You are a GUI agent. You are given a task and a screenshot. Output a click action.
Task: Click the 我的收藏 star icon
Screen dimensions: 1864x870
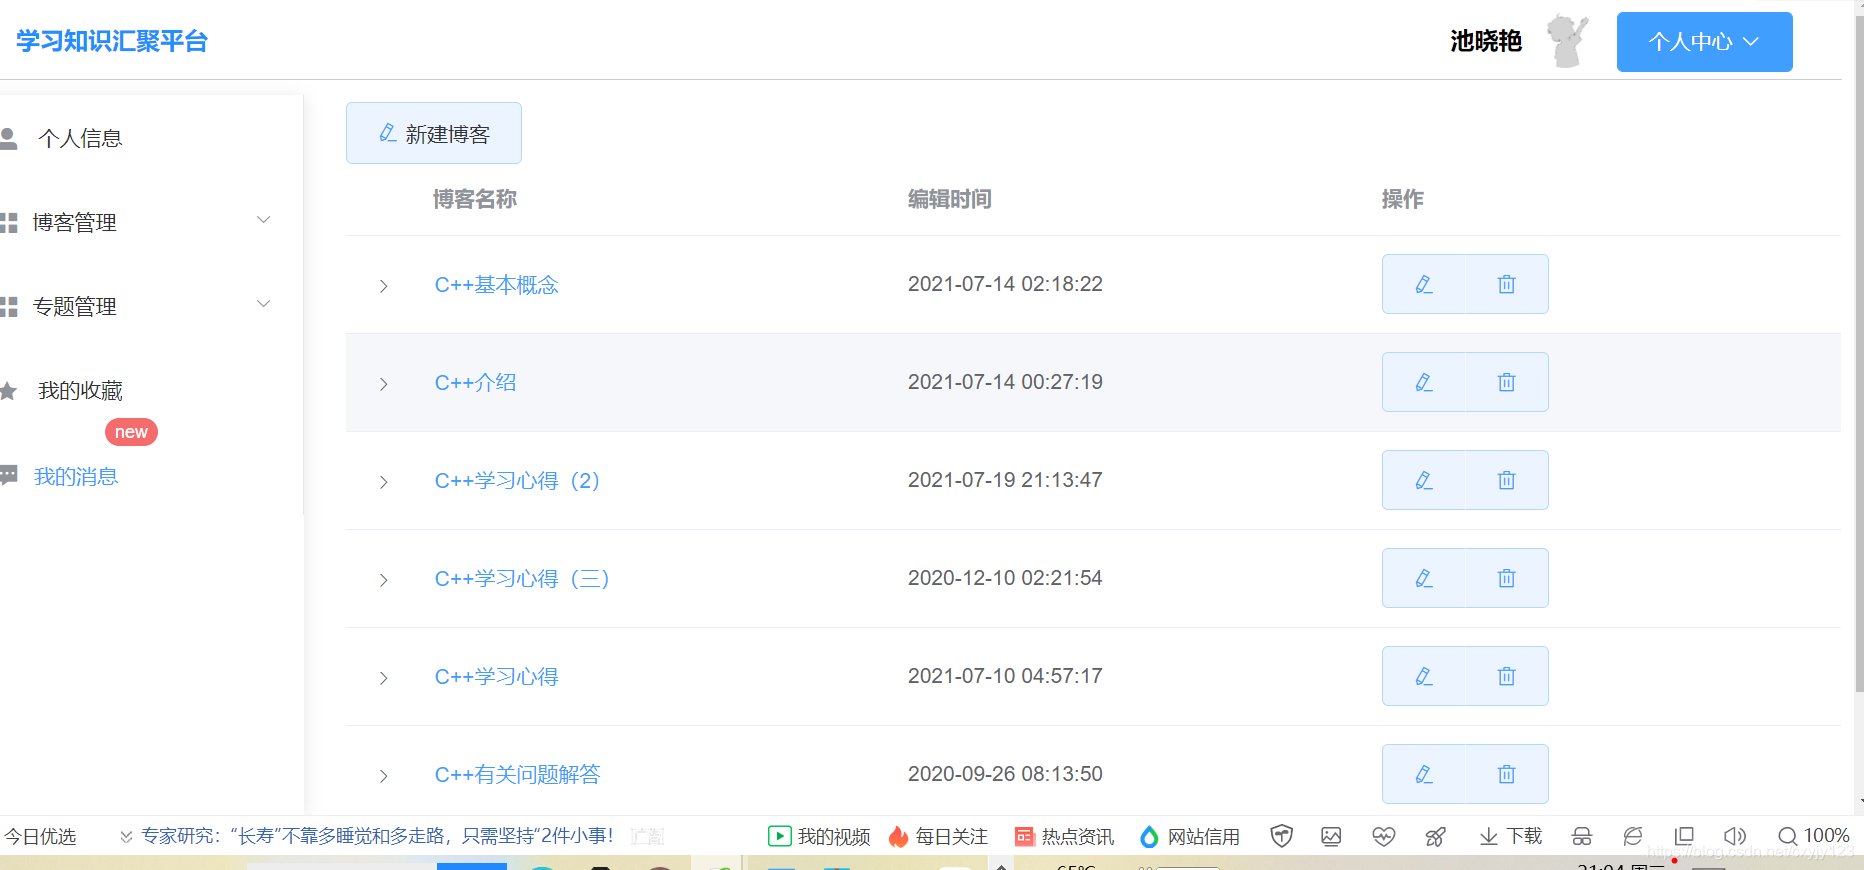pos(9,390)
